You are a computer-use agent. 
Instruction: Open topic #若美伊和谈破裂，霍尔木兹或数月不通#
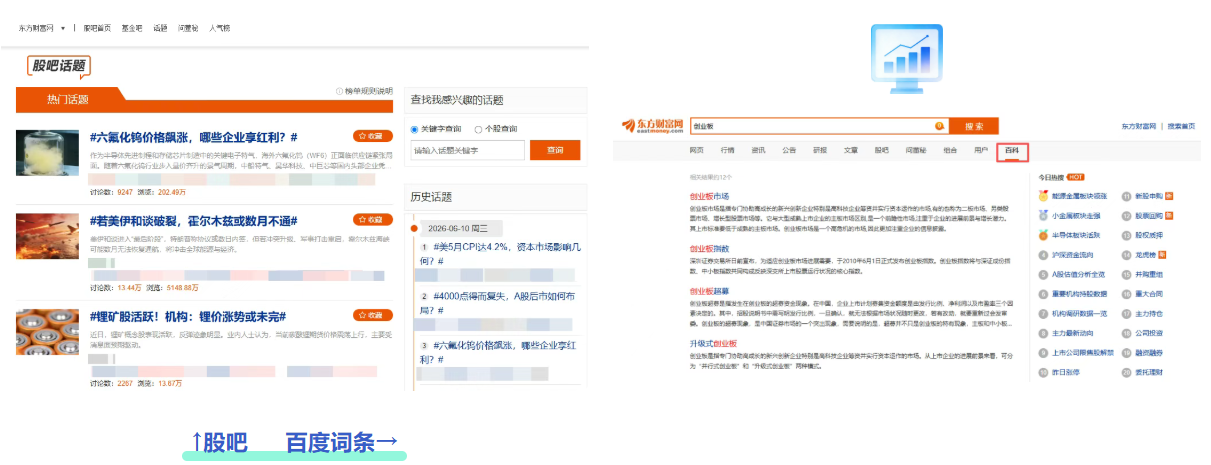pos(194,220)
